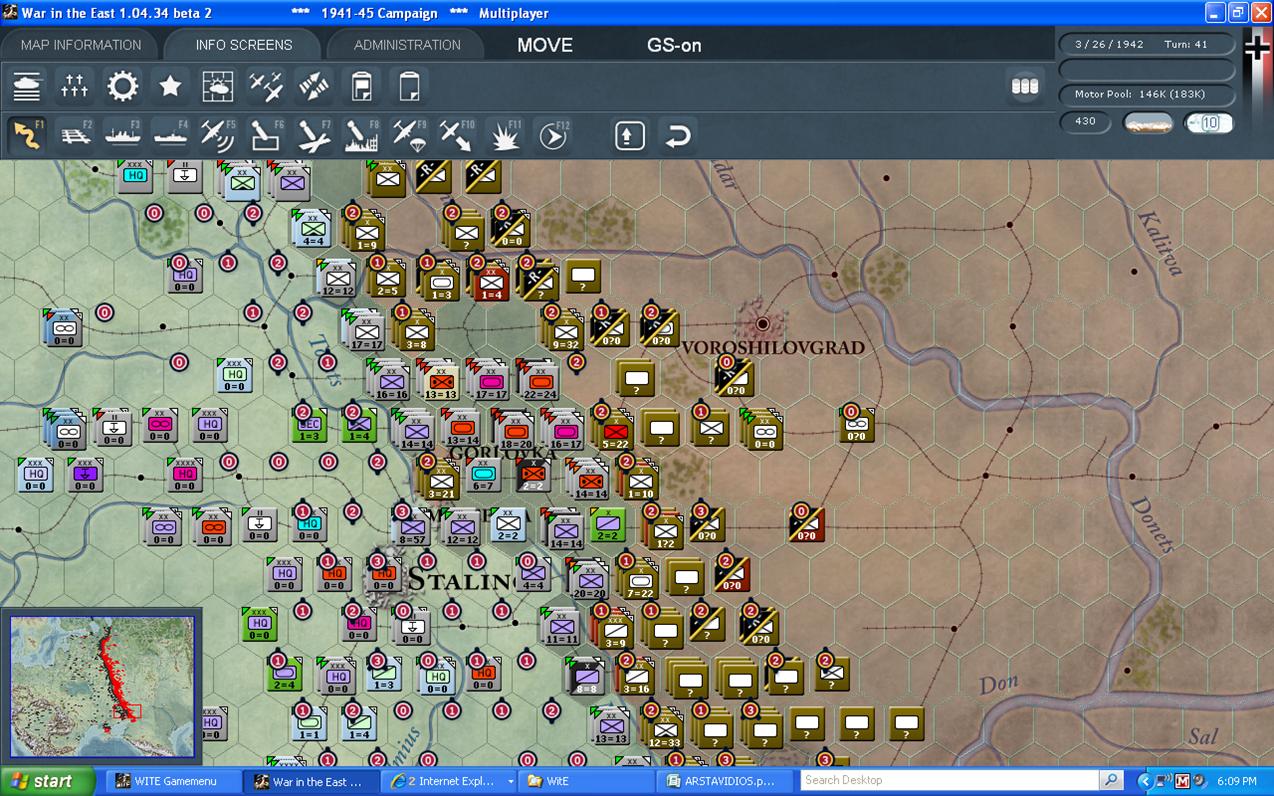Click the Motor Pool 146K readout
Viewport: 1274px width, 796px height.
click(1147, 94)
